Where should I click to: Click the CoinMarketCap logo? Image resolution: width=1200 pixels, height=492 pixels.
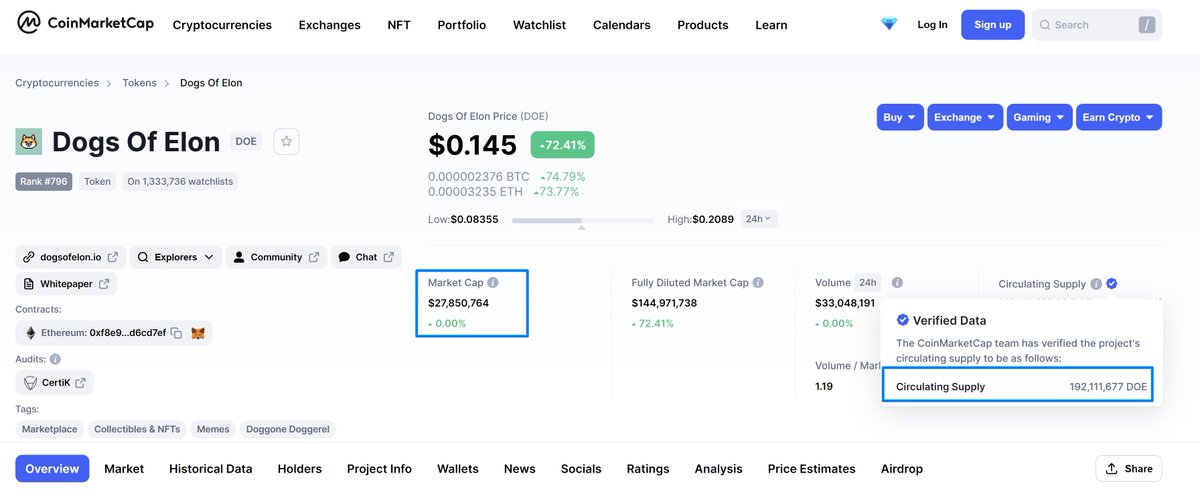pyautogui.click(x=85, y=23)
